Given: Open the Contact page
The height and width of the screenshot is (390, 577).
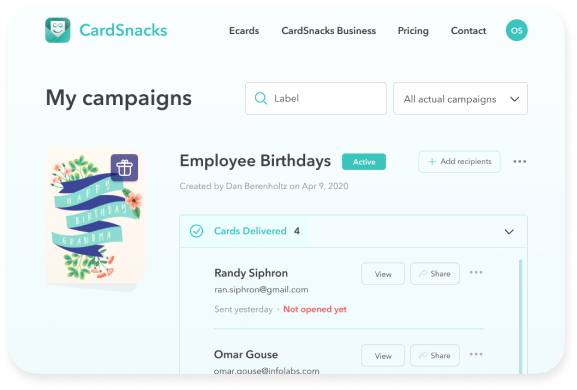Looking at the screenshot, I should point(468,31).
